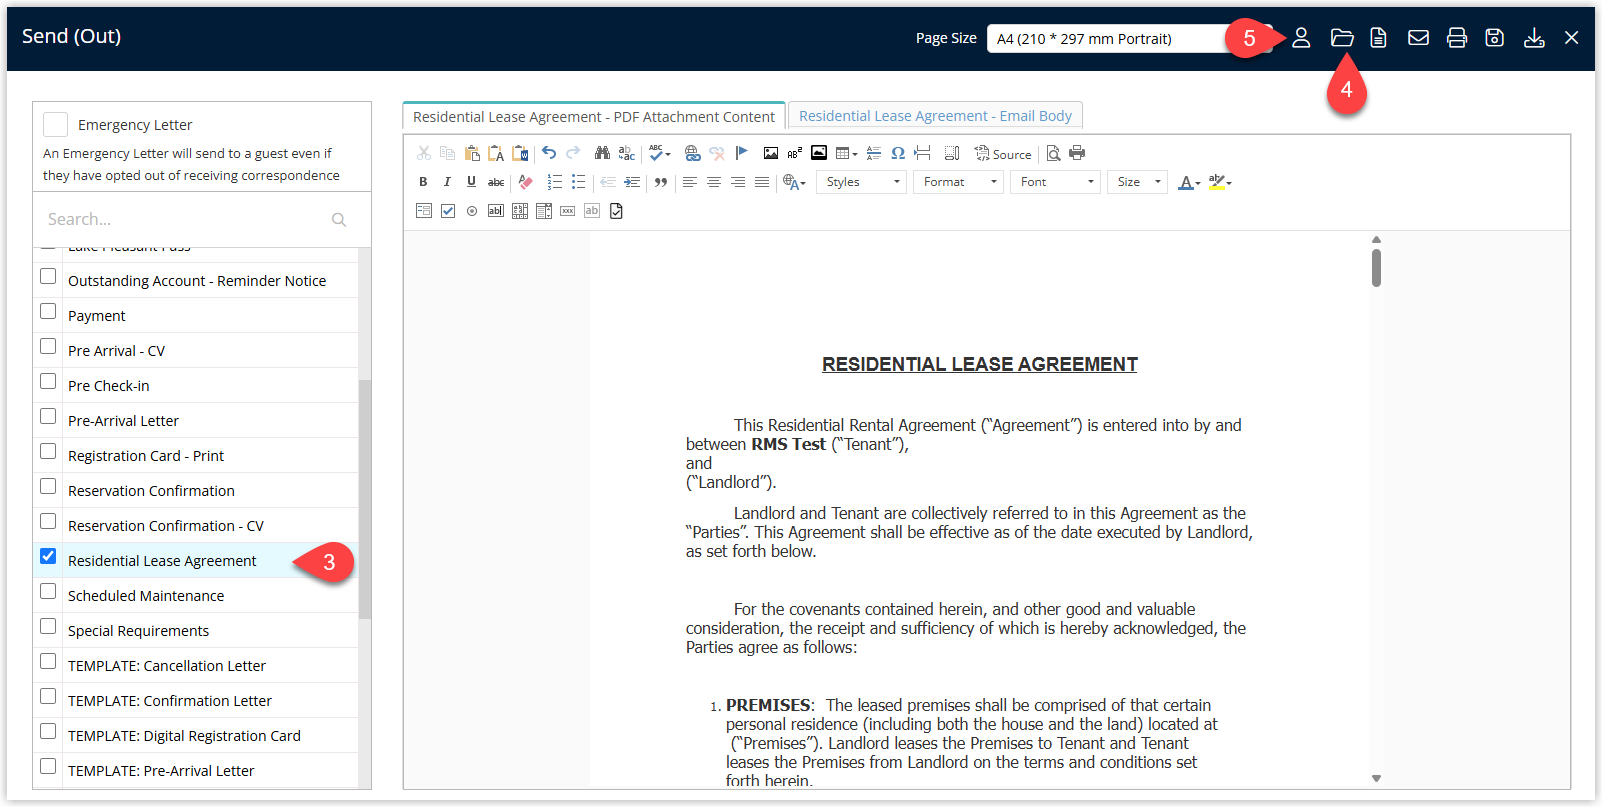
Task: Click the save disk icon in header
Action: pyautogui.click(x=1495, y=38)
